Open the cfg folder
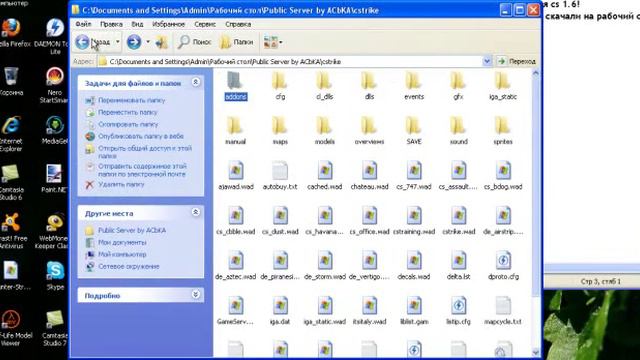640x360 pixels. pos(280,85)
